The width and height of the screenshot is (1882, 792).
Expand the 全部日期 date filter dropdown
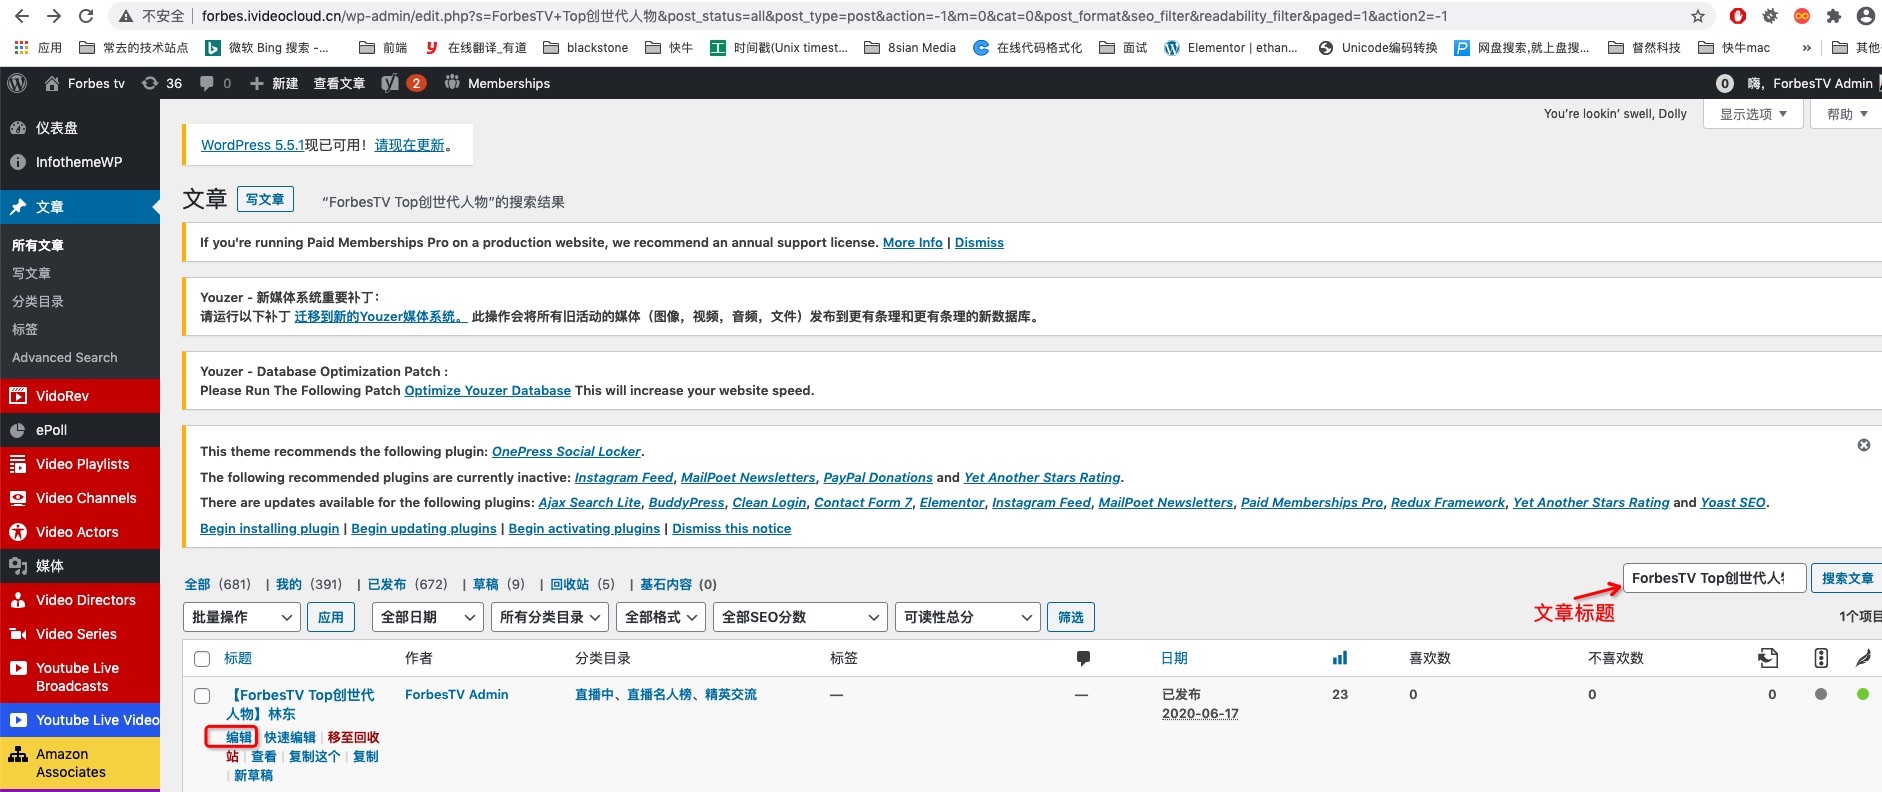coord(427,617)
